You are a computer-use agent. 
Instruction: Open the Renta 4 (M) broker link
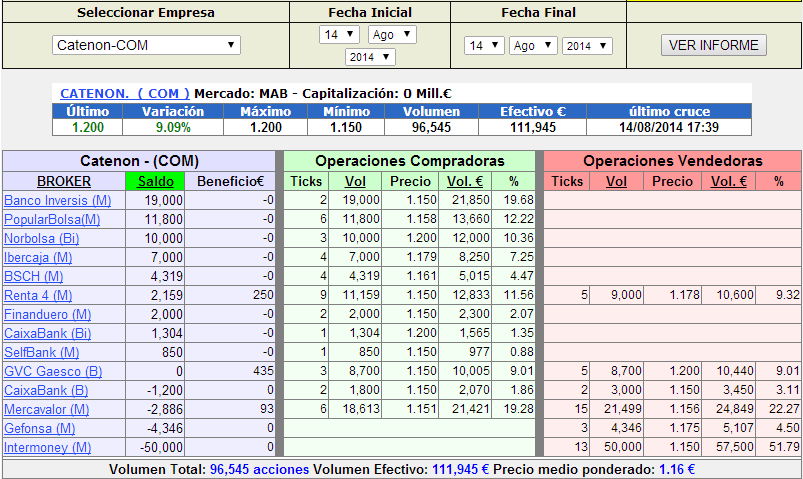point(38,295)
